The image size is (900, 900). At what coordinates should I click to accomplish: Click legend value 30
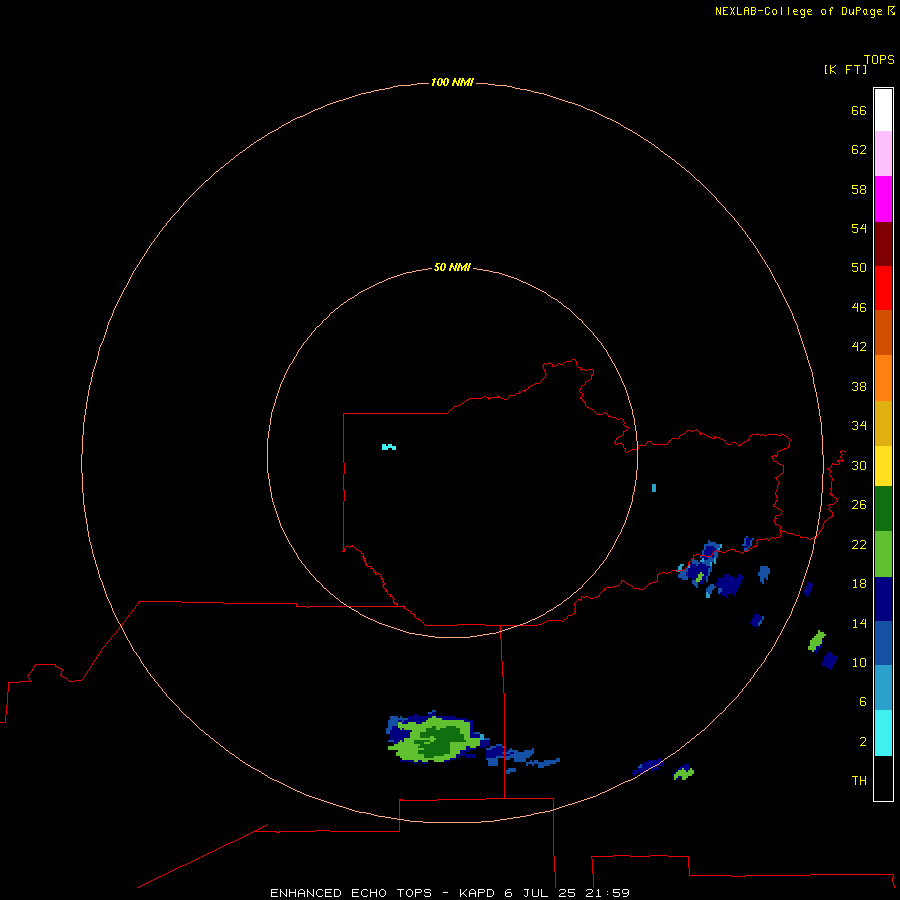[x=859, y=465]
